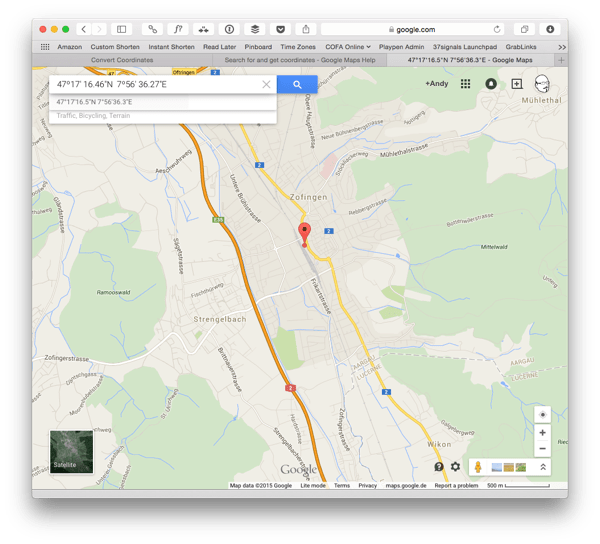Open the COFA Online bookmarks dropdown
The image size is (600, 544).
tap(348, 47)
